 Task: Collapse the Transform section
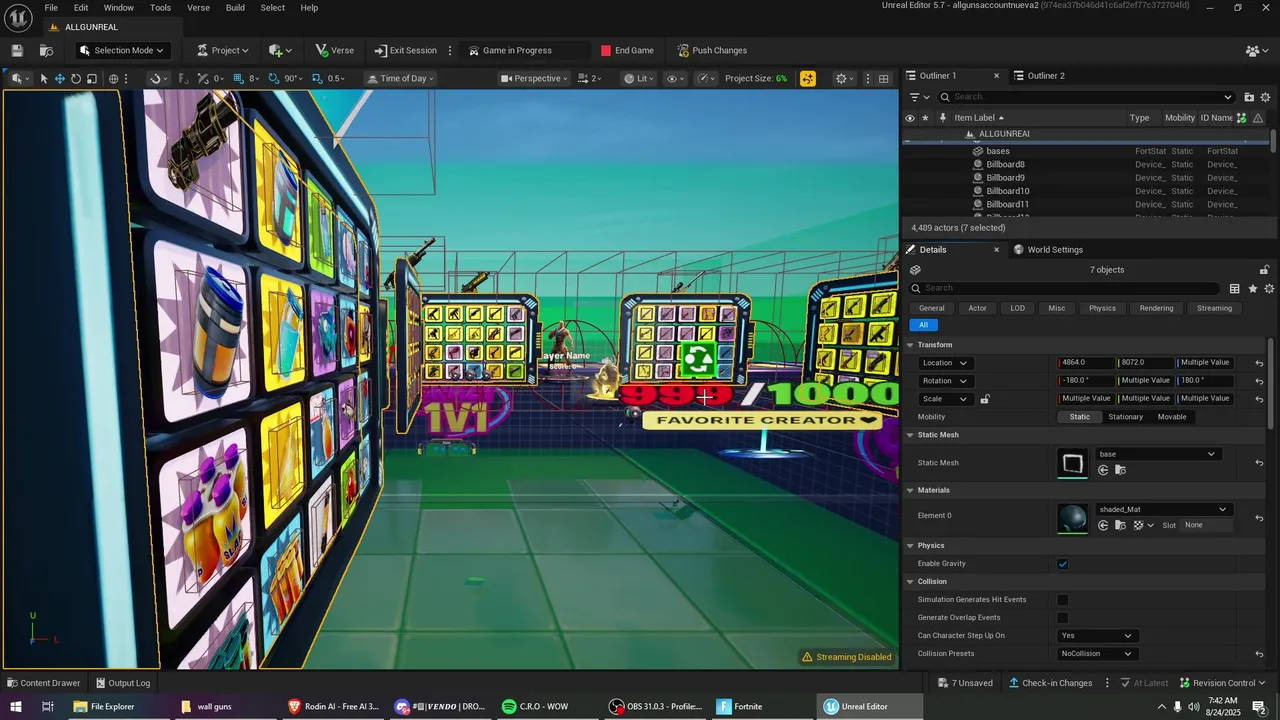[910, 345]
